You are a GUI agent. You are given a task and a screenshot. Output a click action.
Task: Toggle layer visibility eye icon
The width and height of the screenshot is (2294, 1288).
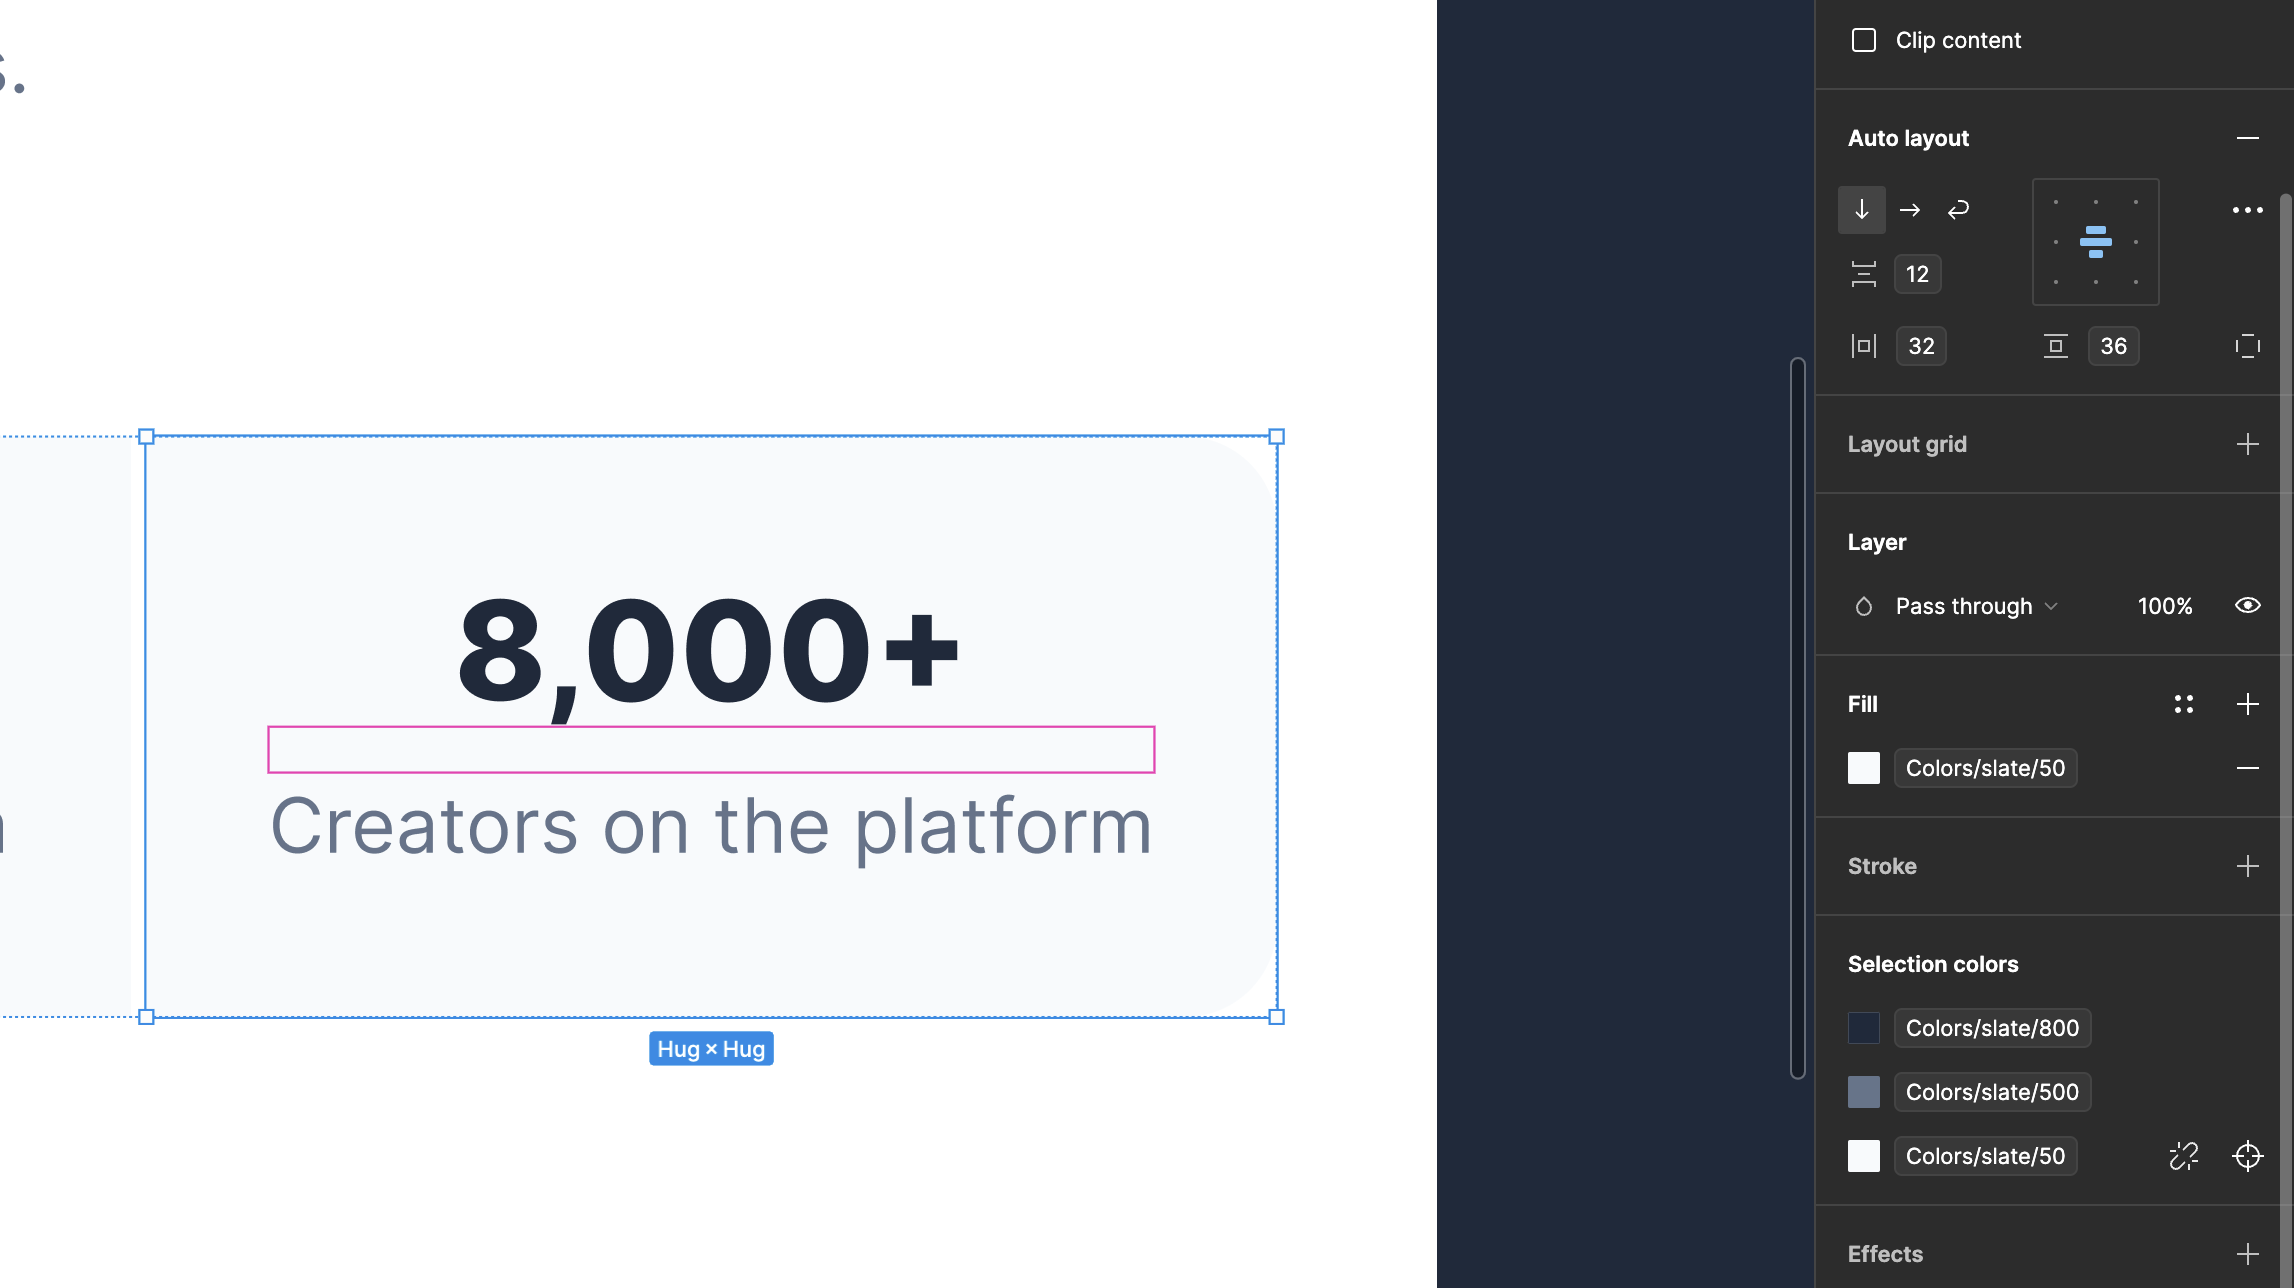2247,606
